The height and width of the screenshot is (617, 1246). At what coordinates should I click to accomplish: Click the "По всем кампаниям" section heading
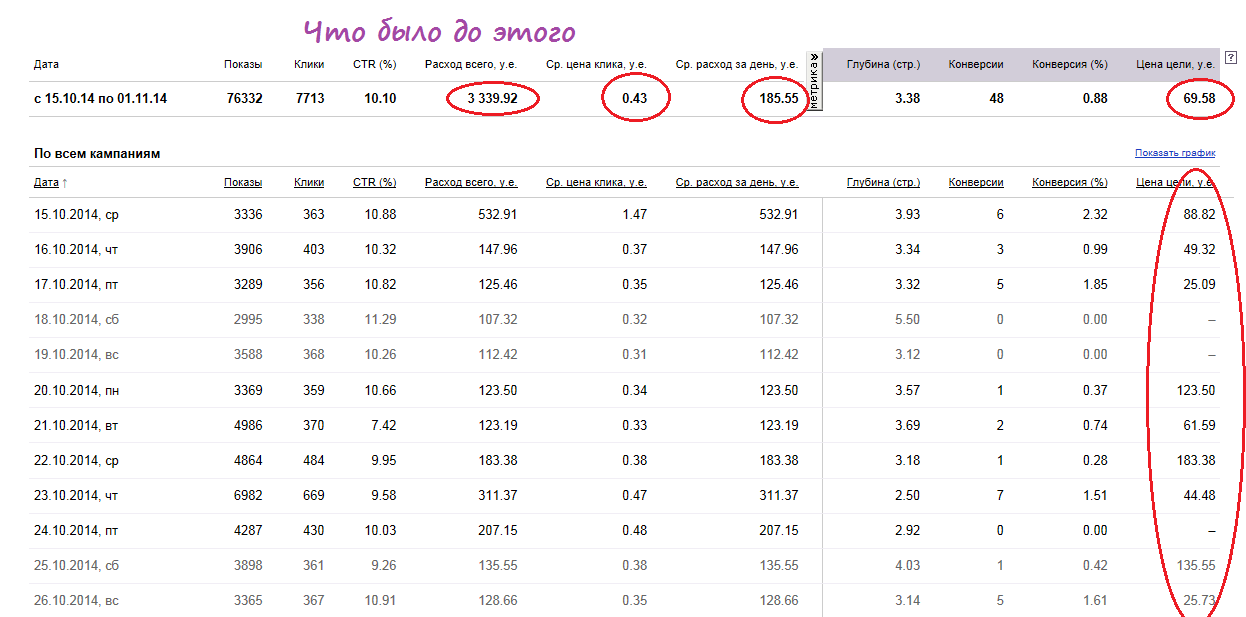click(97, 154)
